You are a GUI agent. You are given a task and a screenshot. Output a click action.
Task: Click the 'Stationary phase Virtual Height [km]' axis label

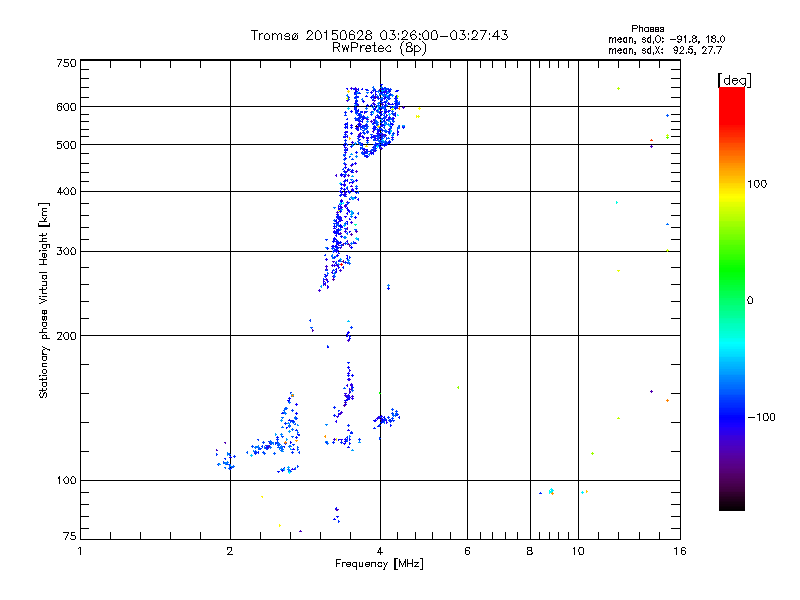click(44, 300)
